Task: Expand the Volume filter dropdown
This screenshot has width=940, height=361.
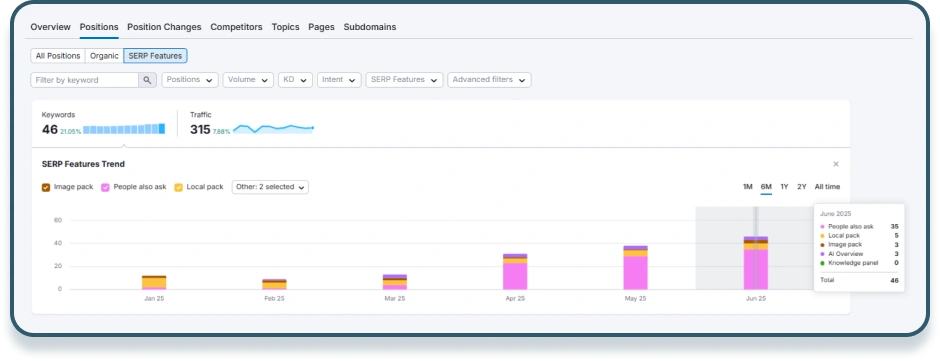Action: tap(248, 80)
